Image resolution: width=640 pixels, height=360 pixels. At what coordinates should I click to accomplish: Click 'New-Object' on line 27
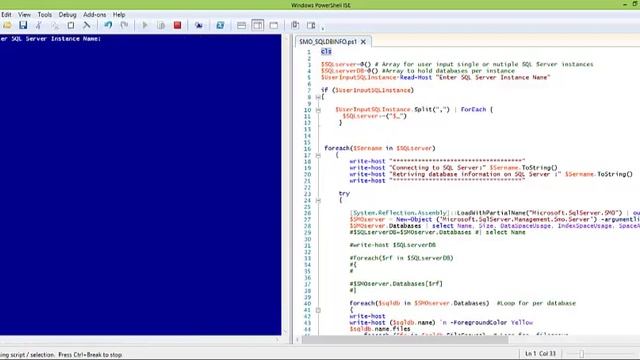click(x=413, y=219)
